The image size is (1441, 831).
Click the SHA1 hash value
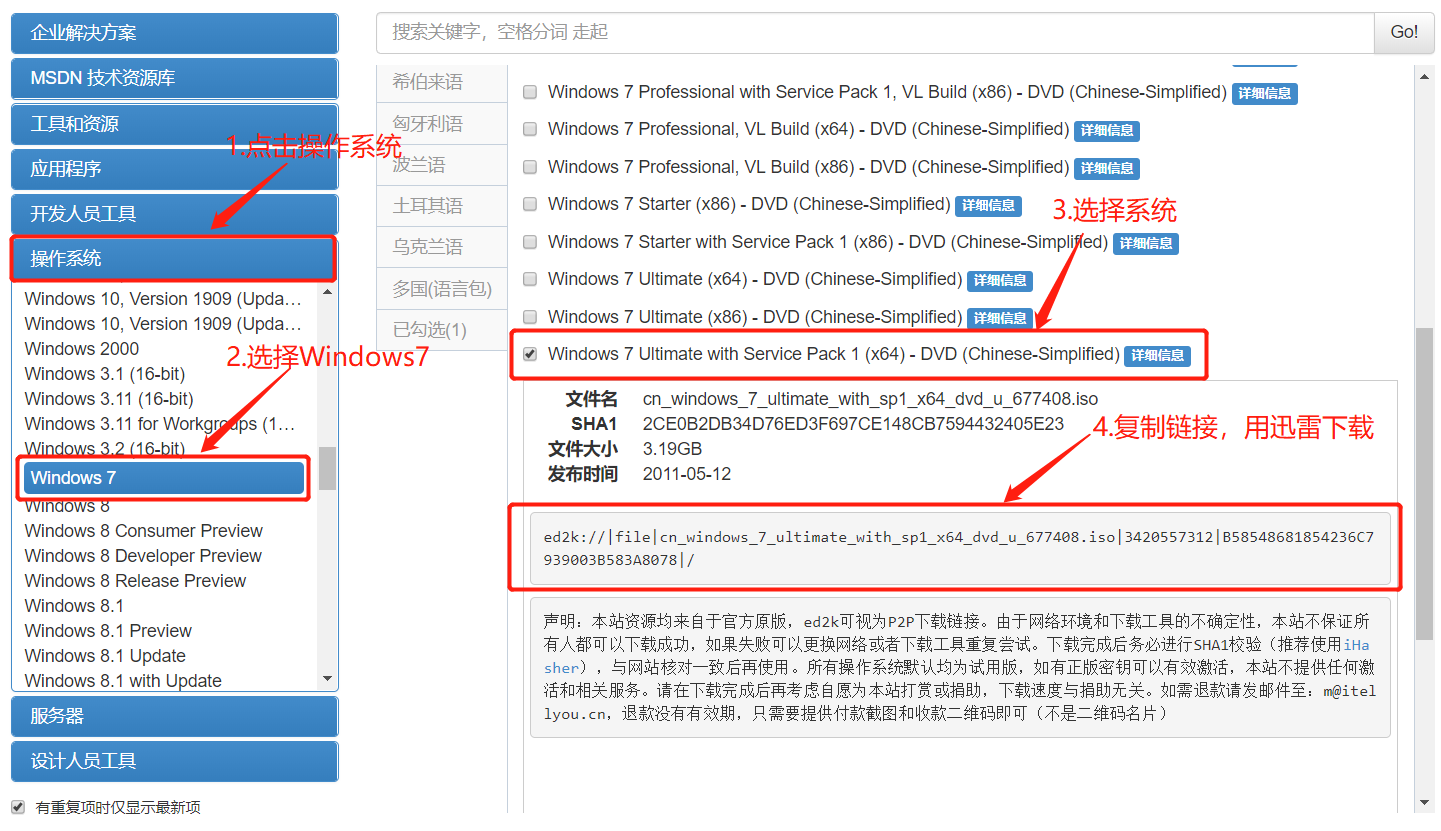coord(853,424)
